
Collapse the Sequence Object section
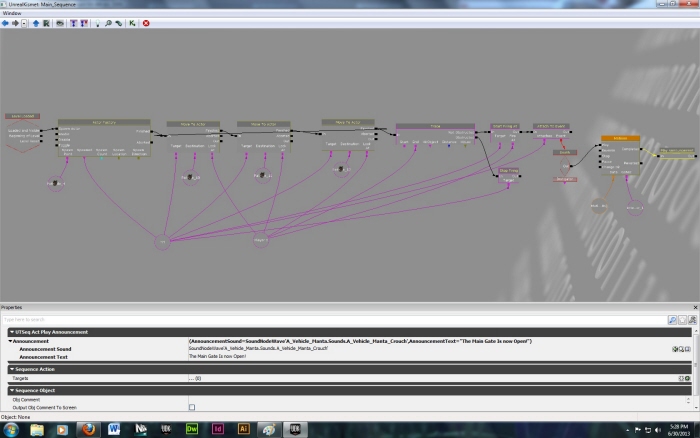click(x=10, y=390)
